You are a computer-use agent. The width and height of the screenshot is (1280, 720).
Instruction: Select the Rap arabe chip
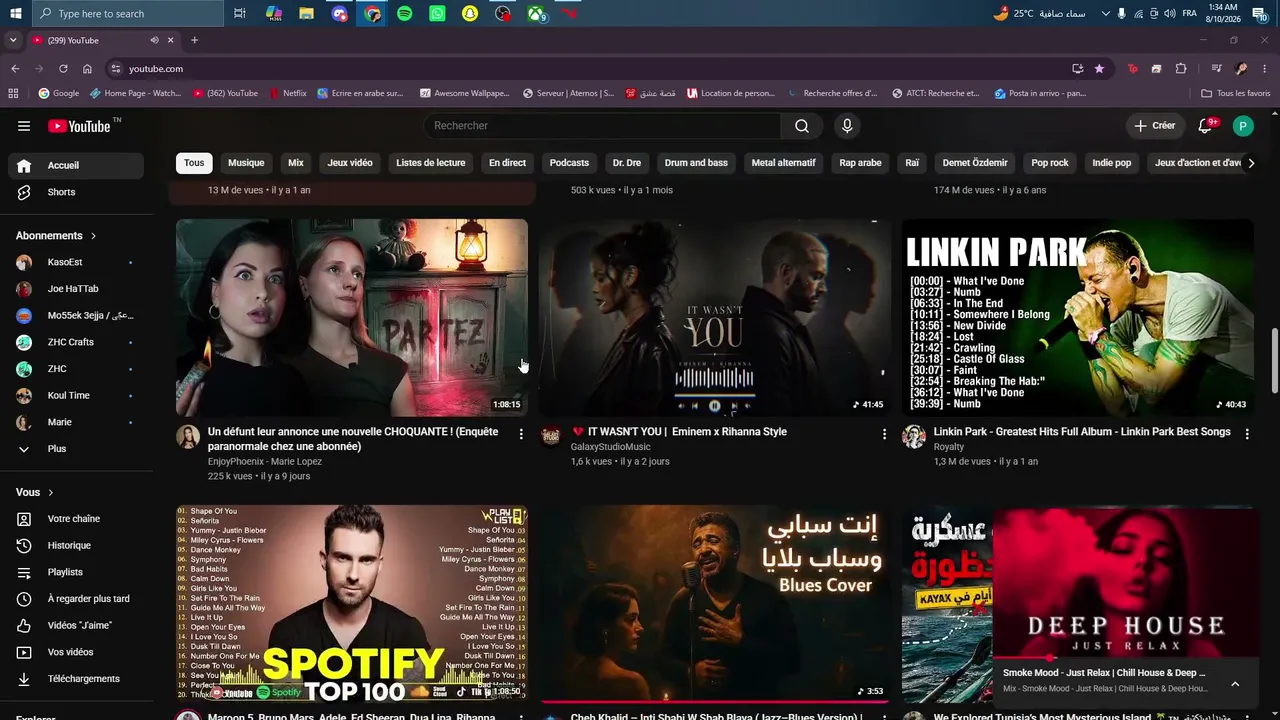pos(860,163)
